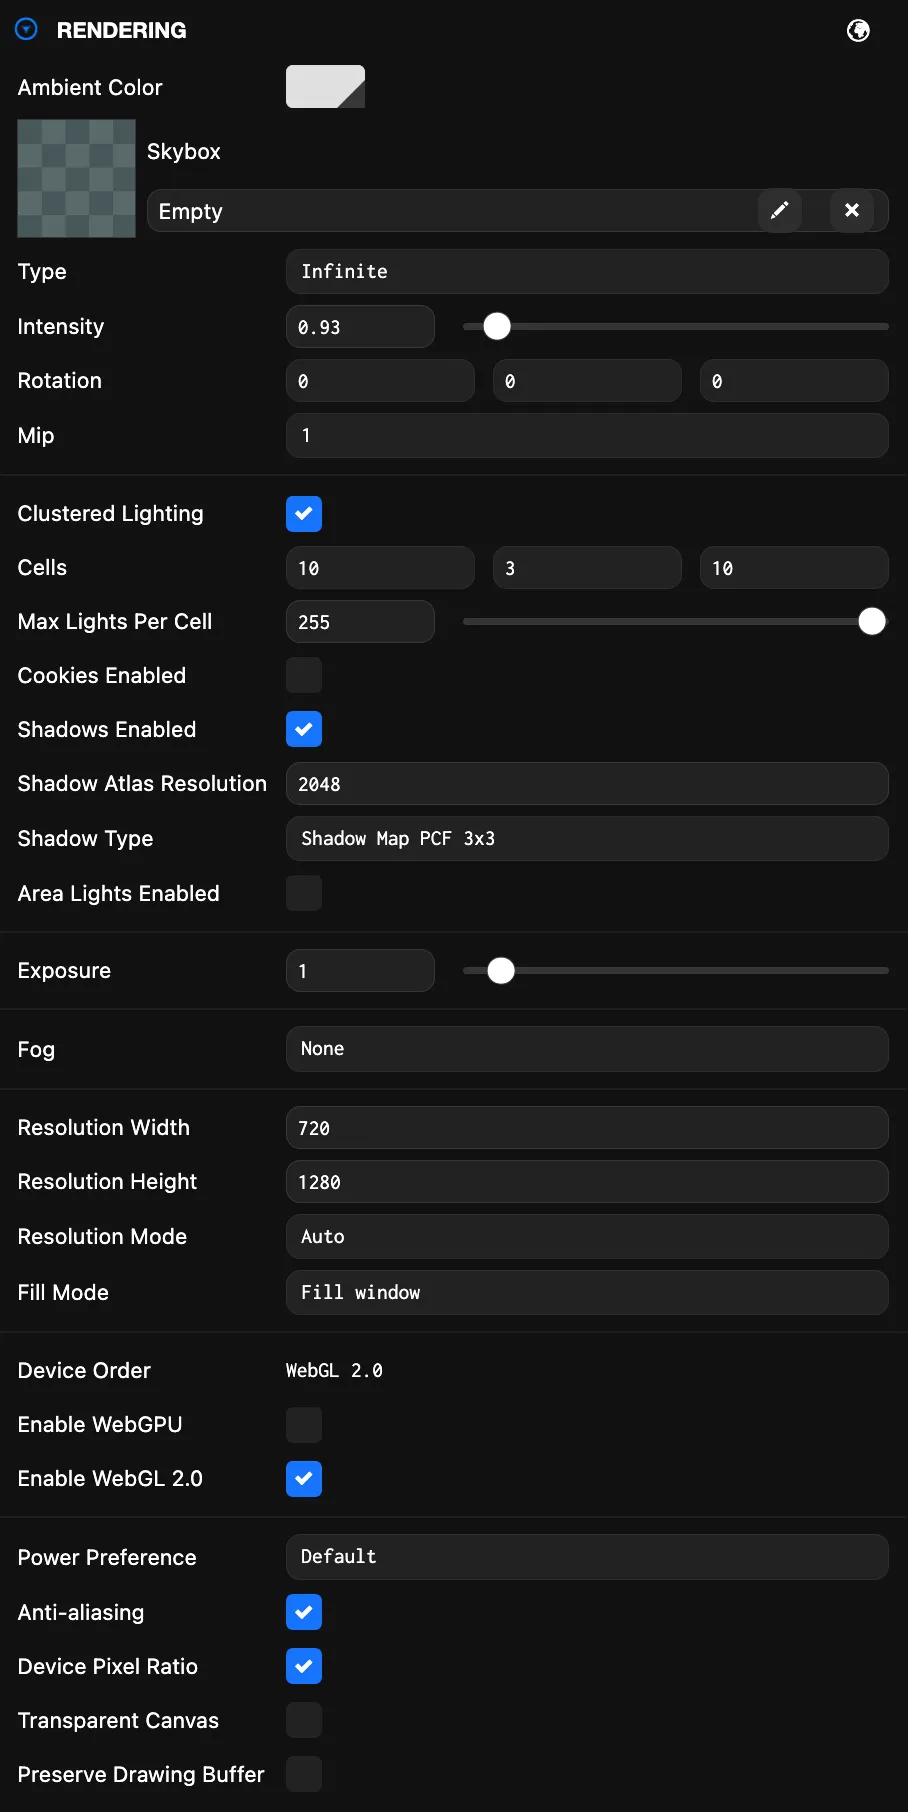Enable Area Lights Enabled

click(x=304, y=893)
